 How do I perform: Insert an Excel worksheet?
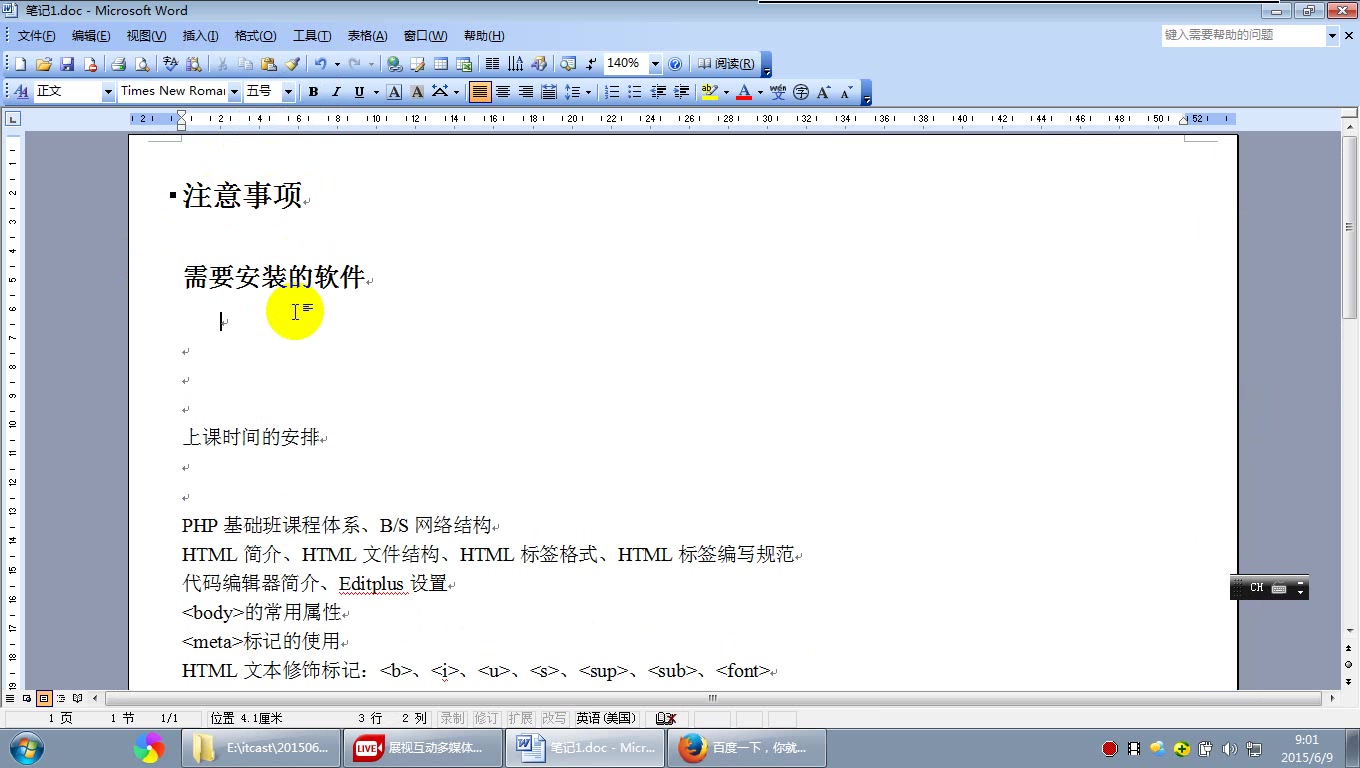[x=464, y=64]
